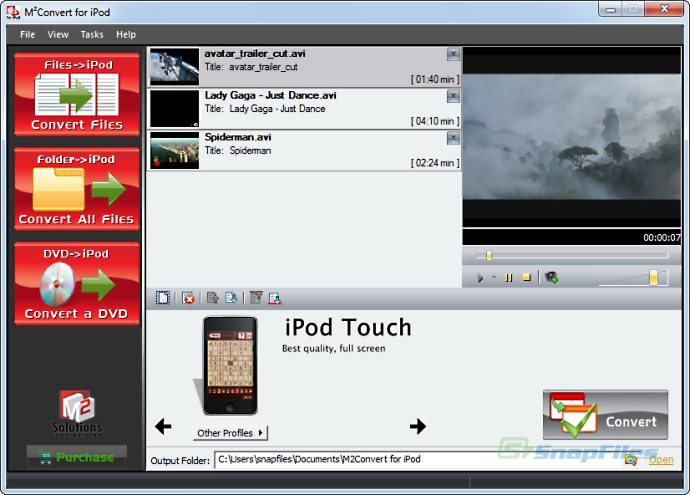Click the M2Convert app icon in title bar
This screenshot has width=690, height=495.
point(13,12)
